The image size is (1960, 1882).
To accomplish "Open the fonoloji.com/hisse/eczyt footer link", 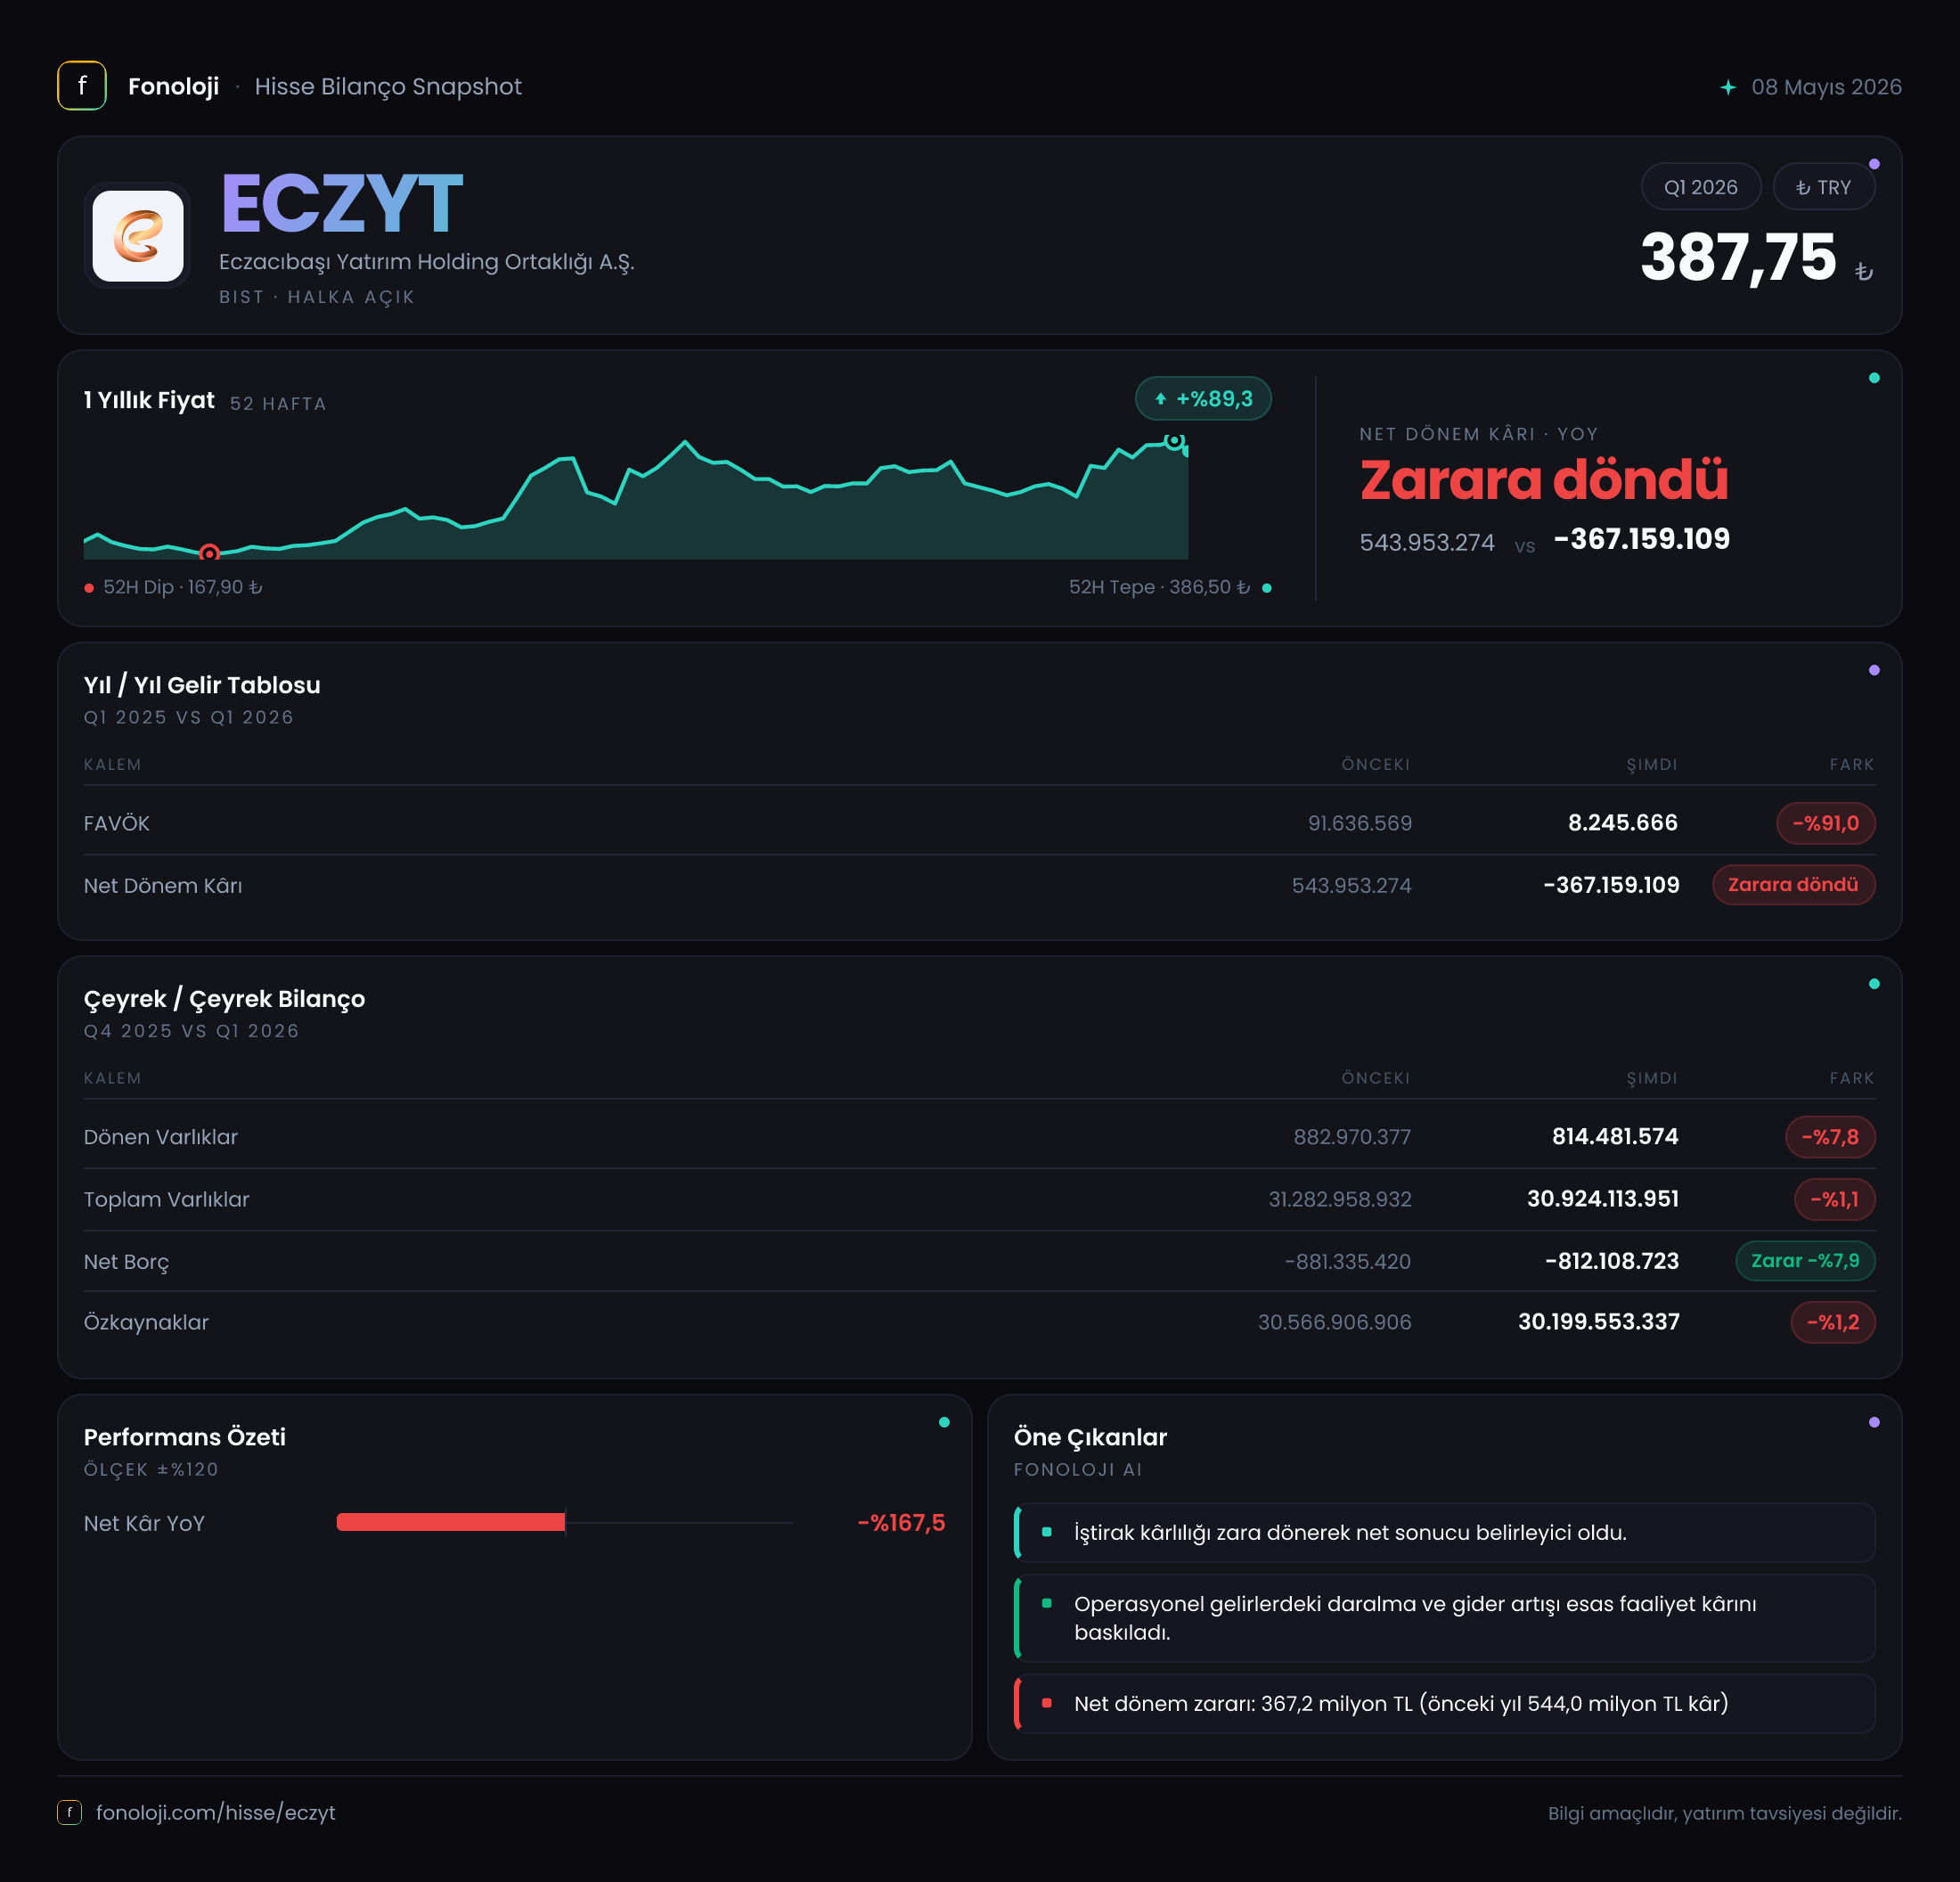I will click(x=215, y=1813).
